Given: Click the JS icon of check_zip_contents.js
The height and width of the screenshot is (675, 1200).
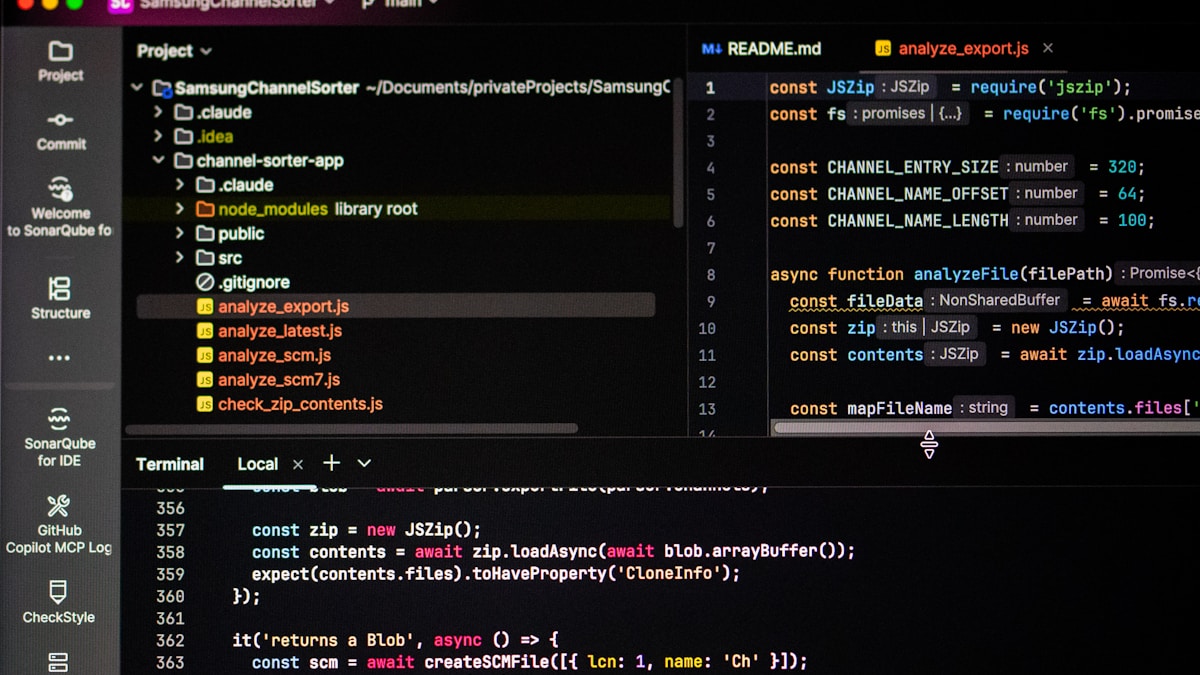Looking at the screenshot, I should (x=205, y=404).
